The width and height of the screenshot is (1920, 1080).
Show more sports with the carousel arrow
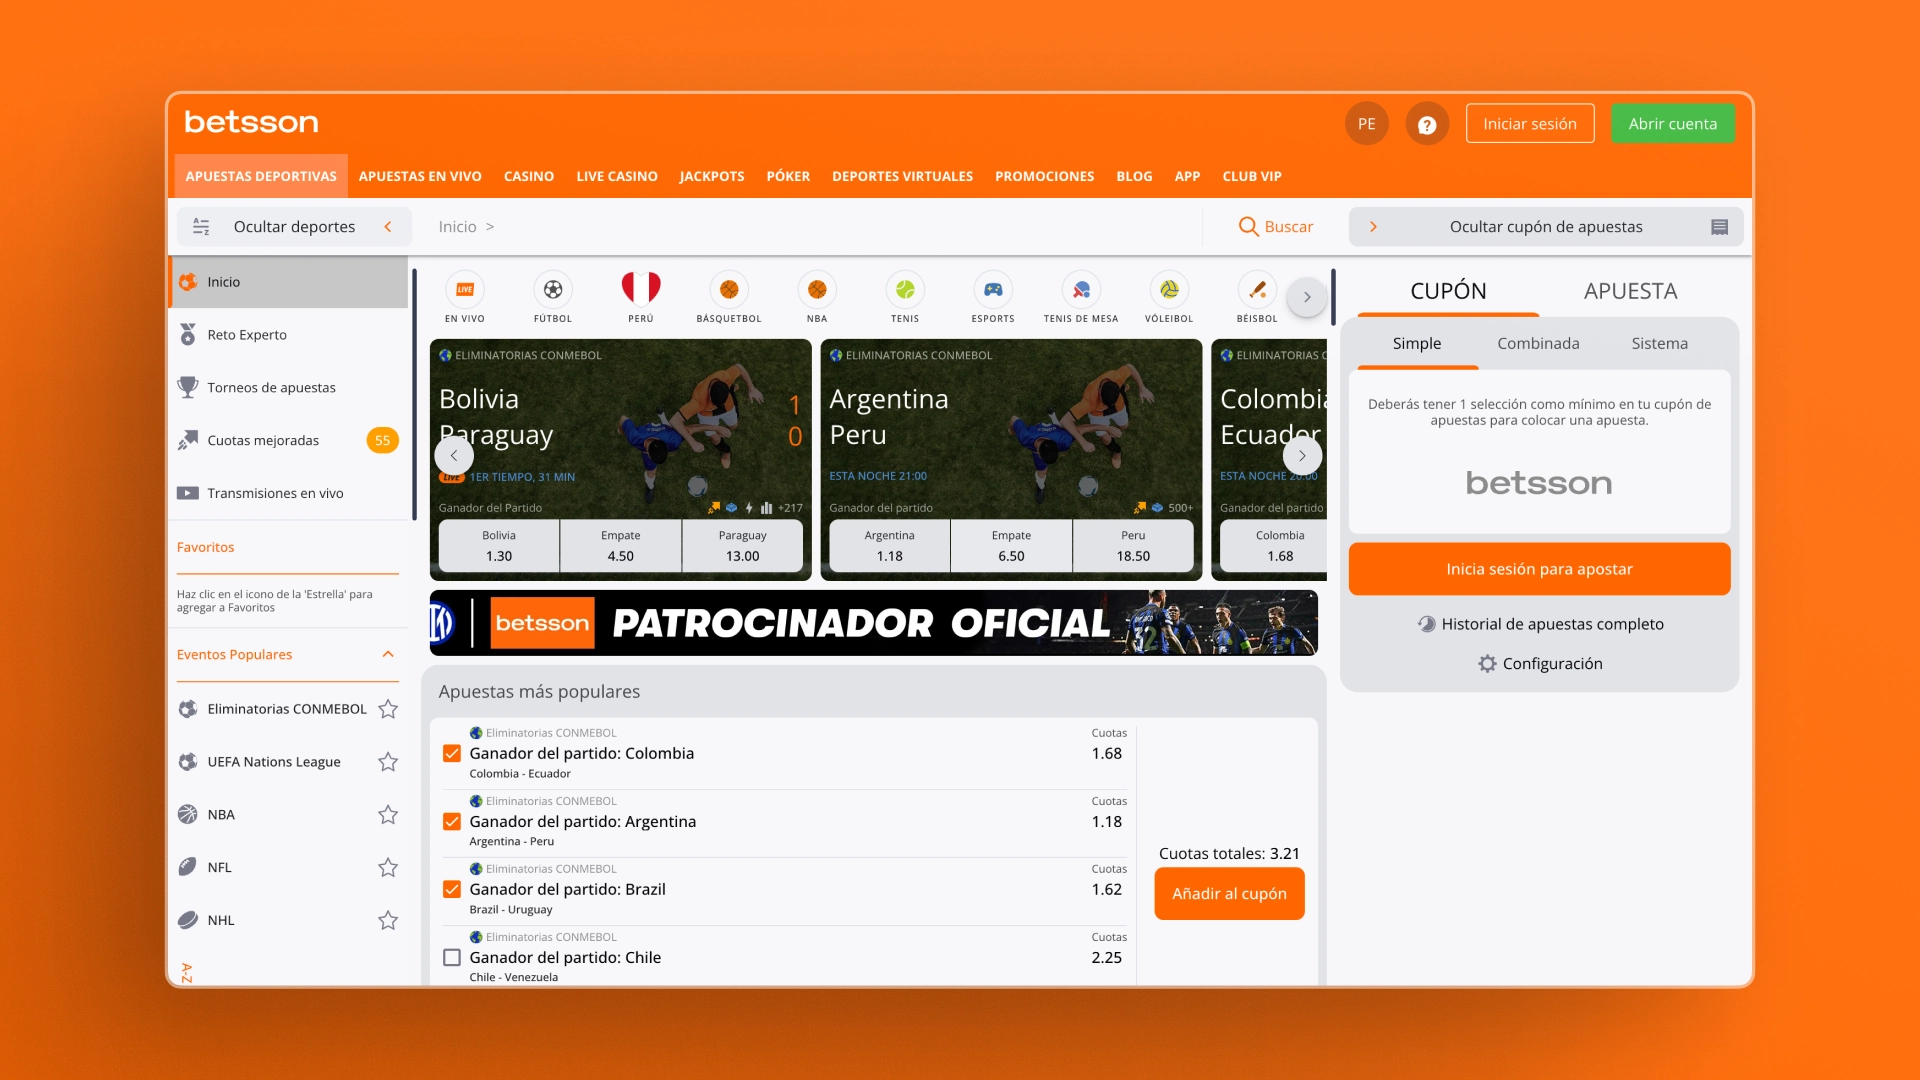(x=1307, y=297)
